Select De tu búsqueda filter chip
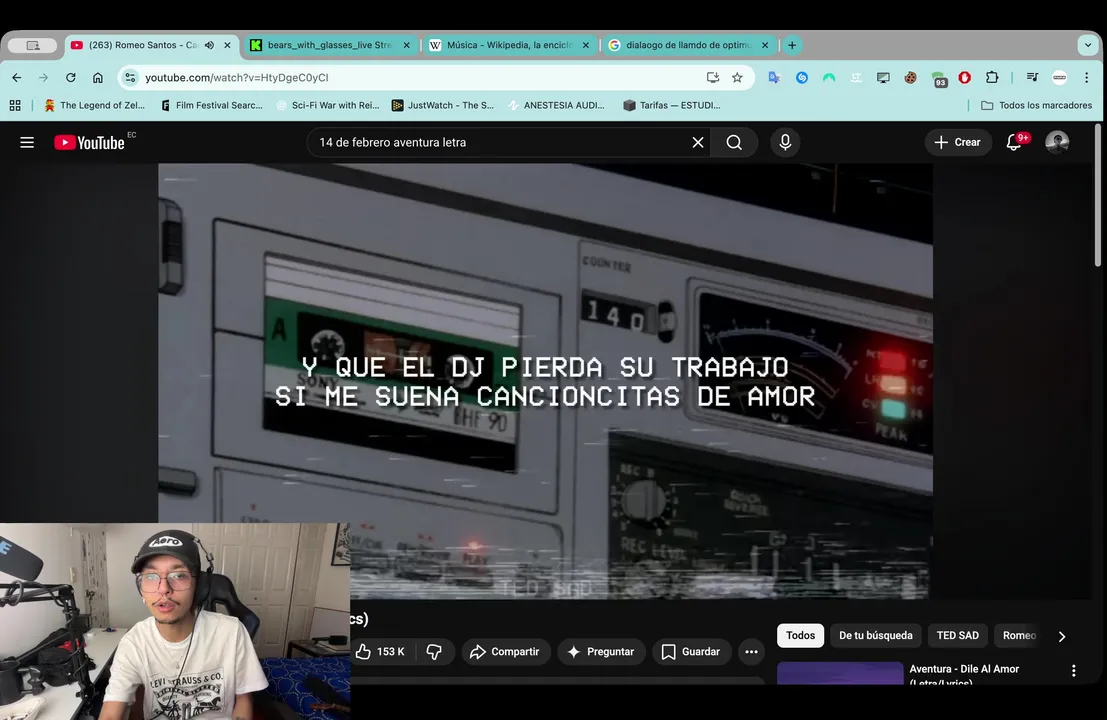The width and height of the screenshot is (1107, 720). [x=875, y=635]
